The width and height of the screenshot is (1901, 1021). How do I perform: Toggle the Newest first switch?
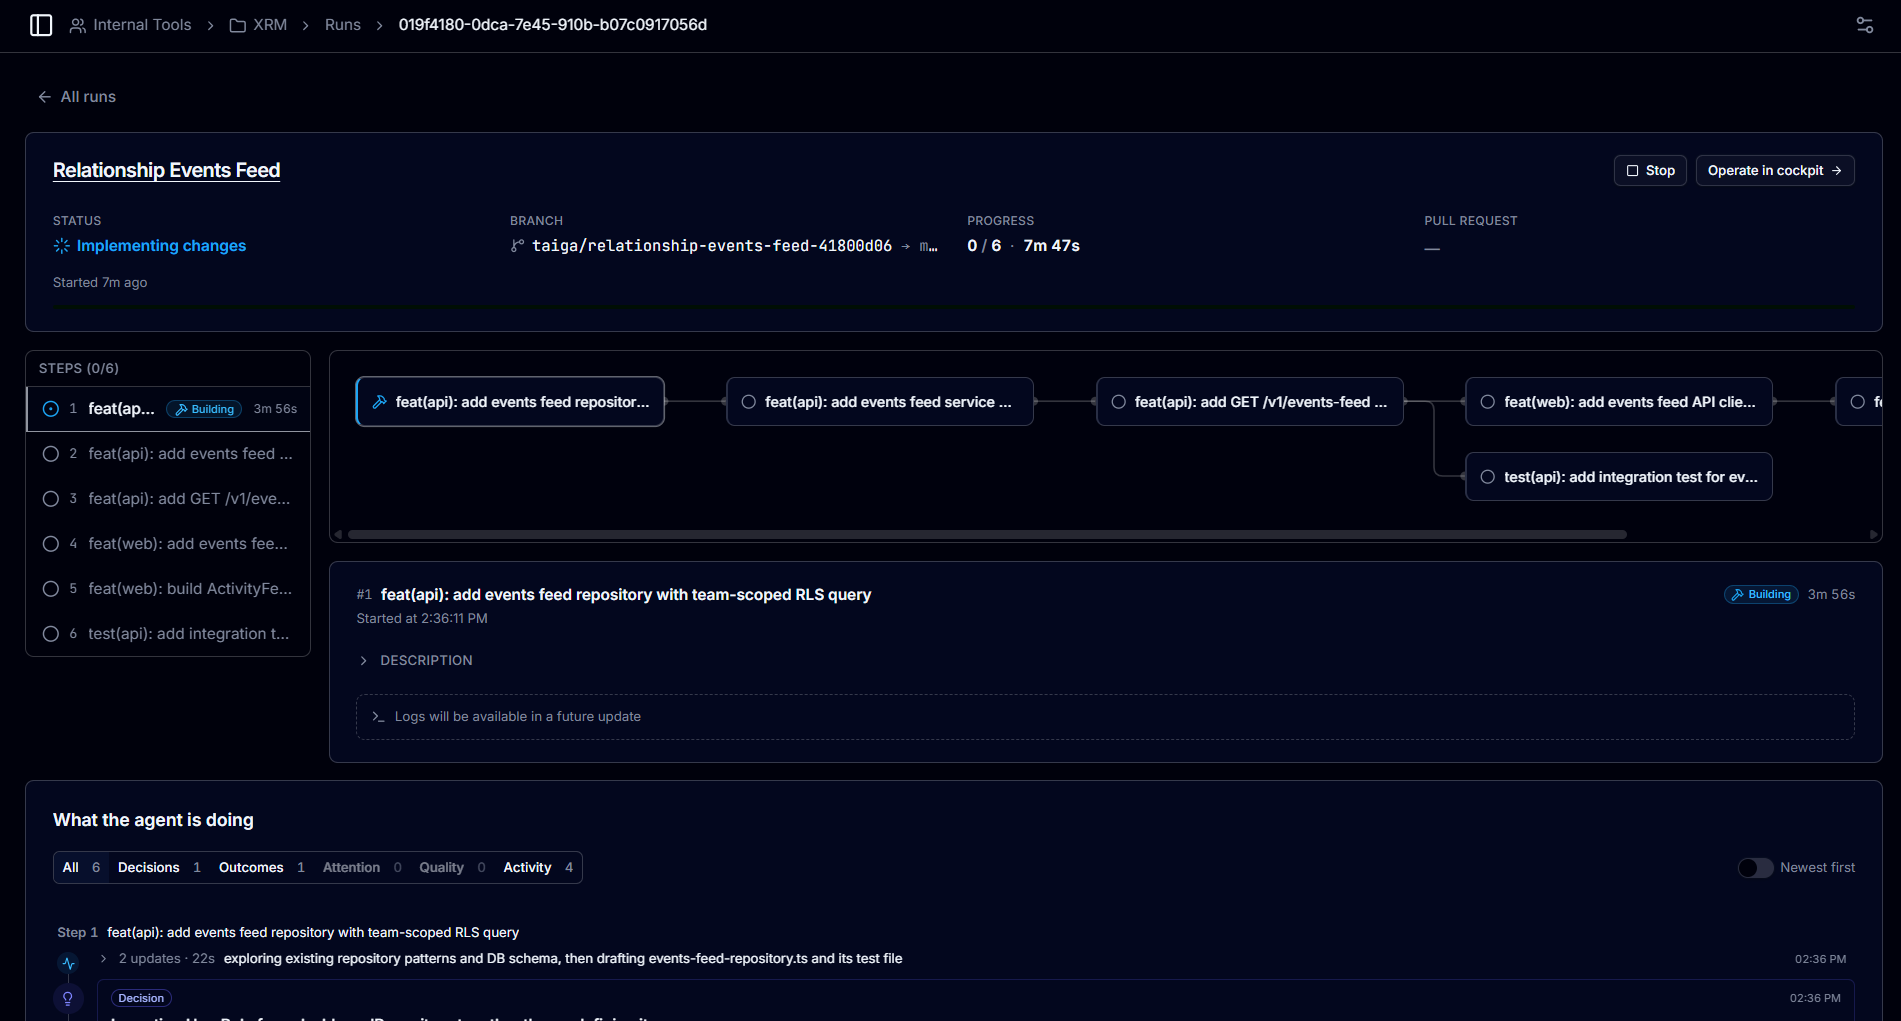pos(1755,868)
